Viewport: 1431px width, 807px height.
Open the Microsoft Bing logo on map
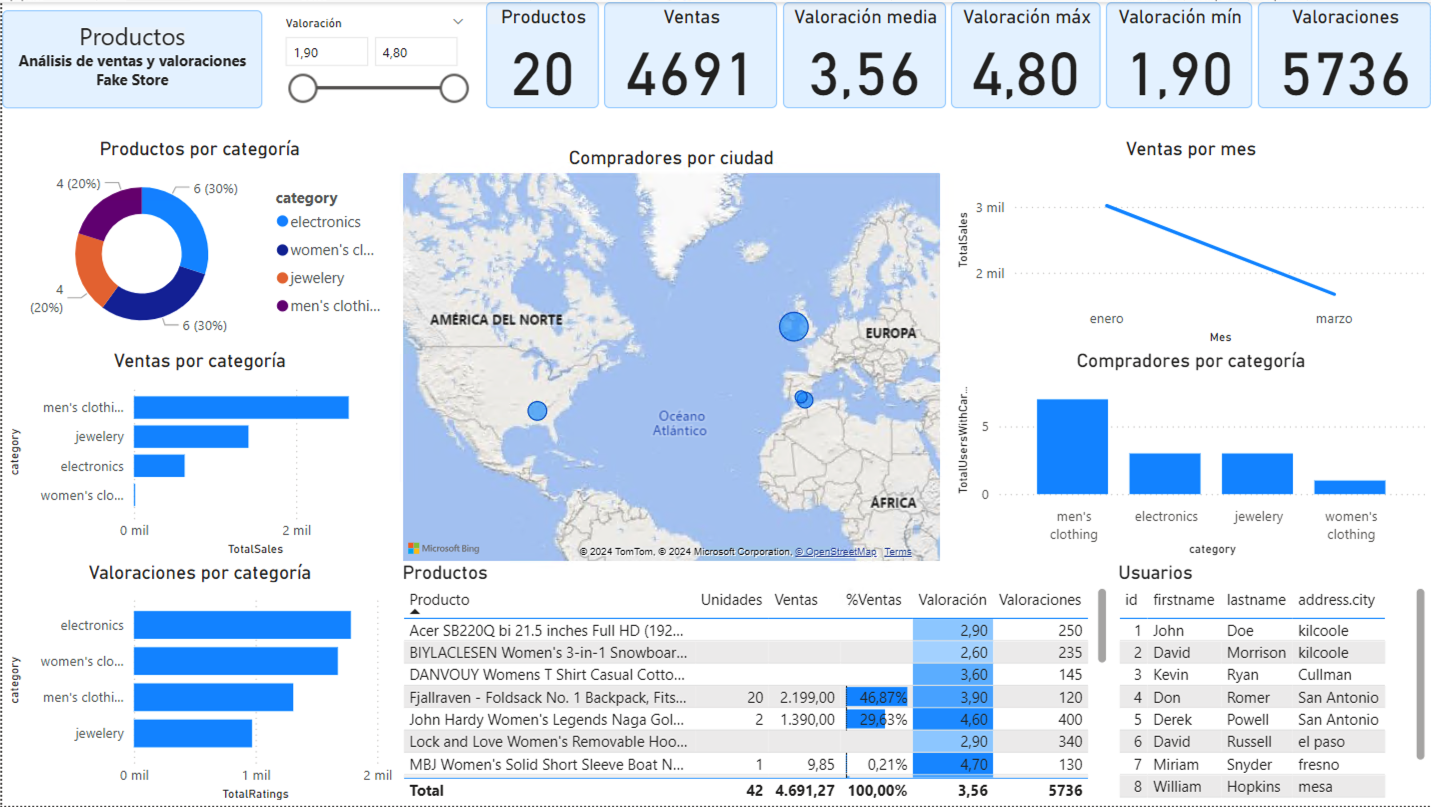pos(443,548)
